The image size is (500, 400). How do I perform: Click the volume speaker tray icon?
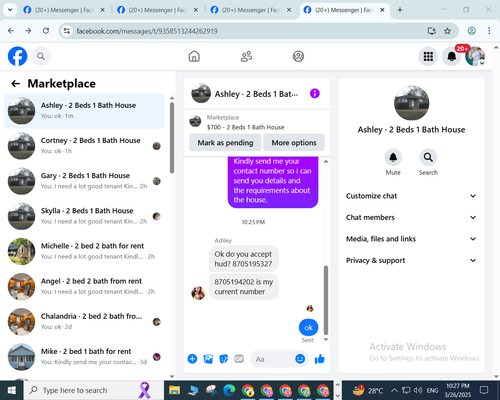418,390
